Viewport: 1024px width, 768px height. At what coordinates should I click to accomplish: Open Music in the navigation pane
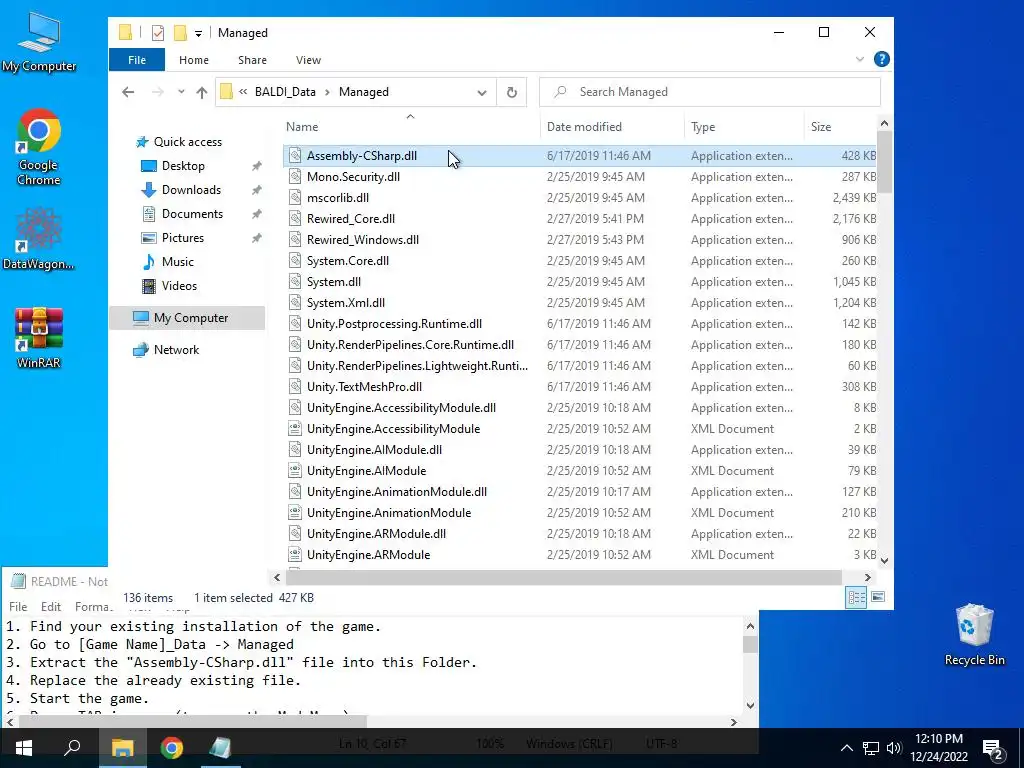178,262
